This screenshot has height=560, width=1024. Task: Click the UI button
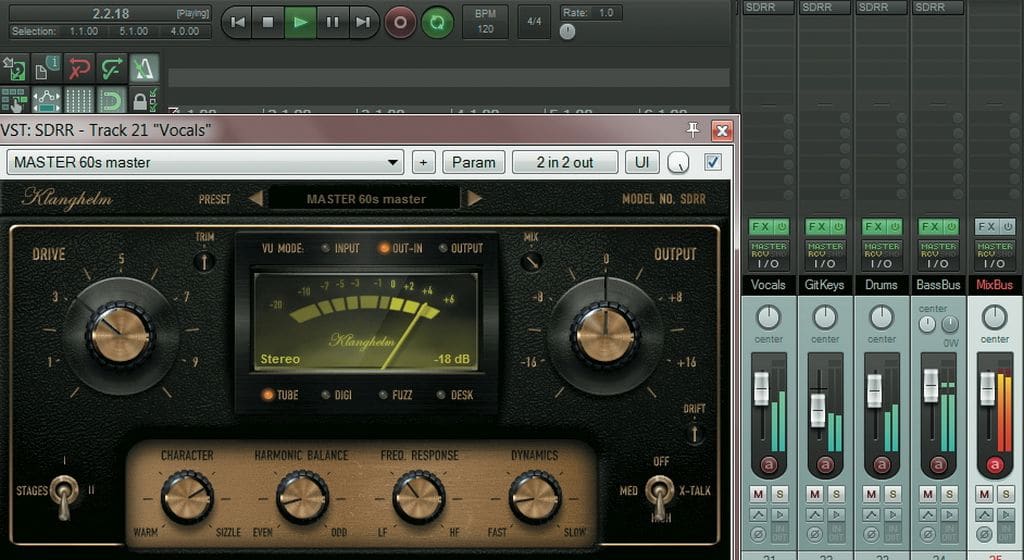[642, 163]
